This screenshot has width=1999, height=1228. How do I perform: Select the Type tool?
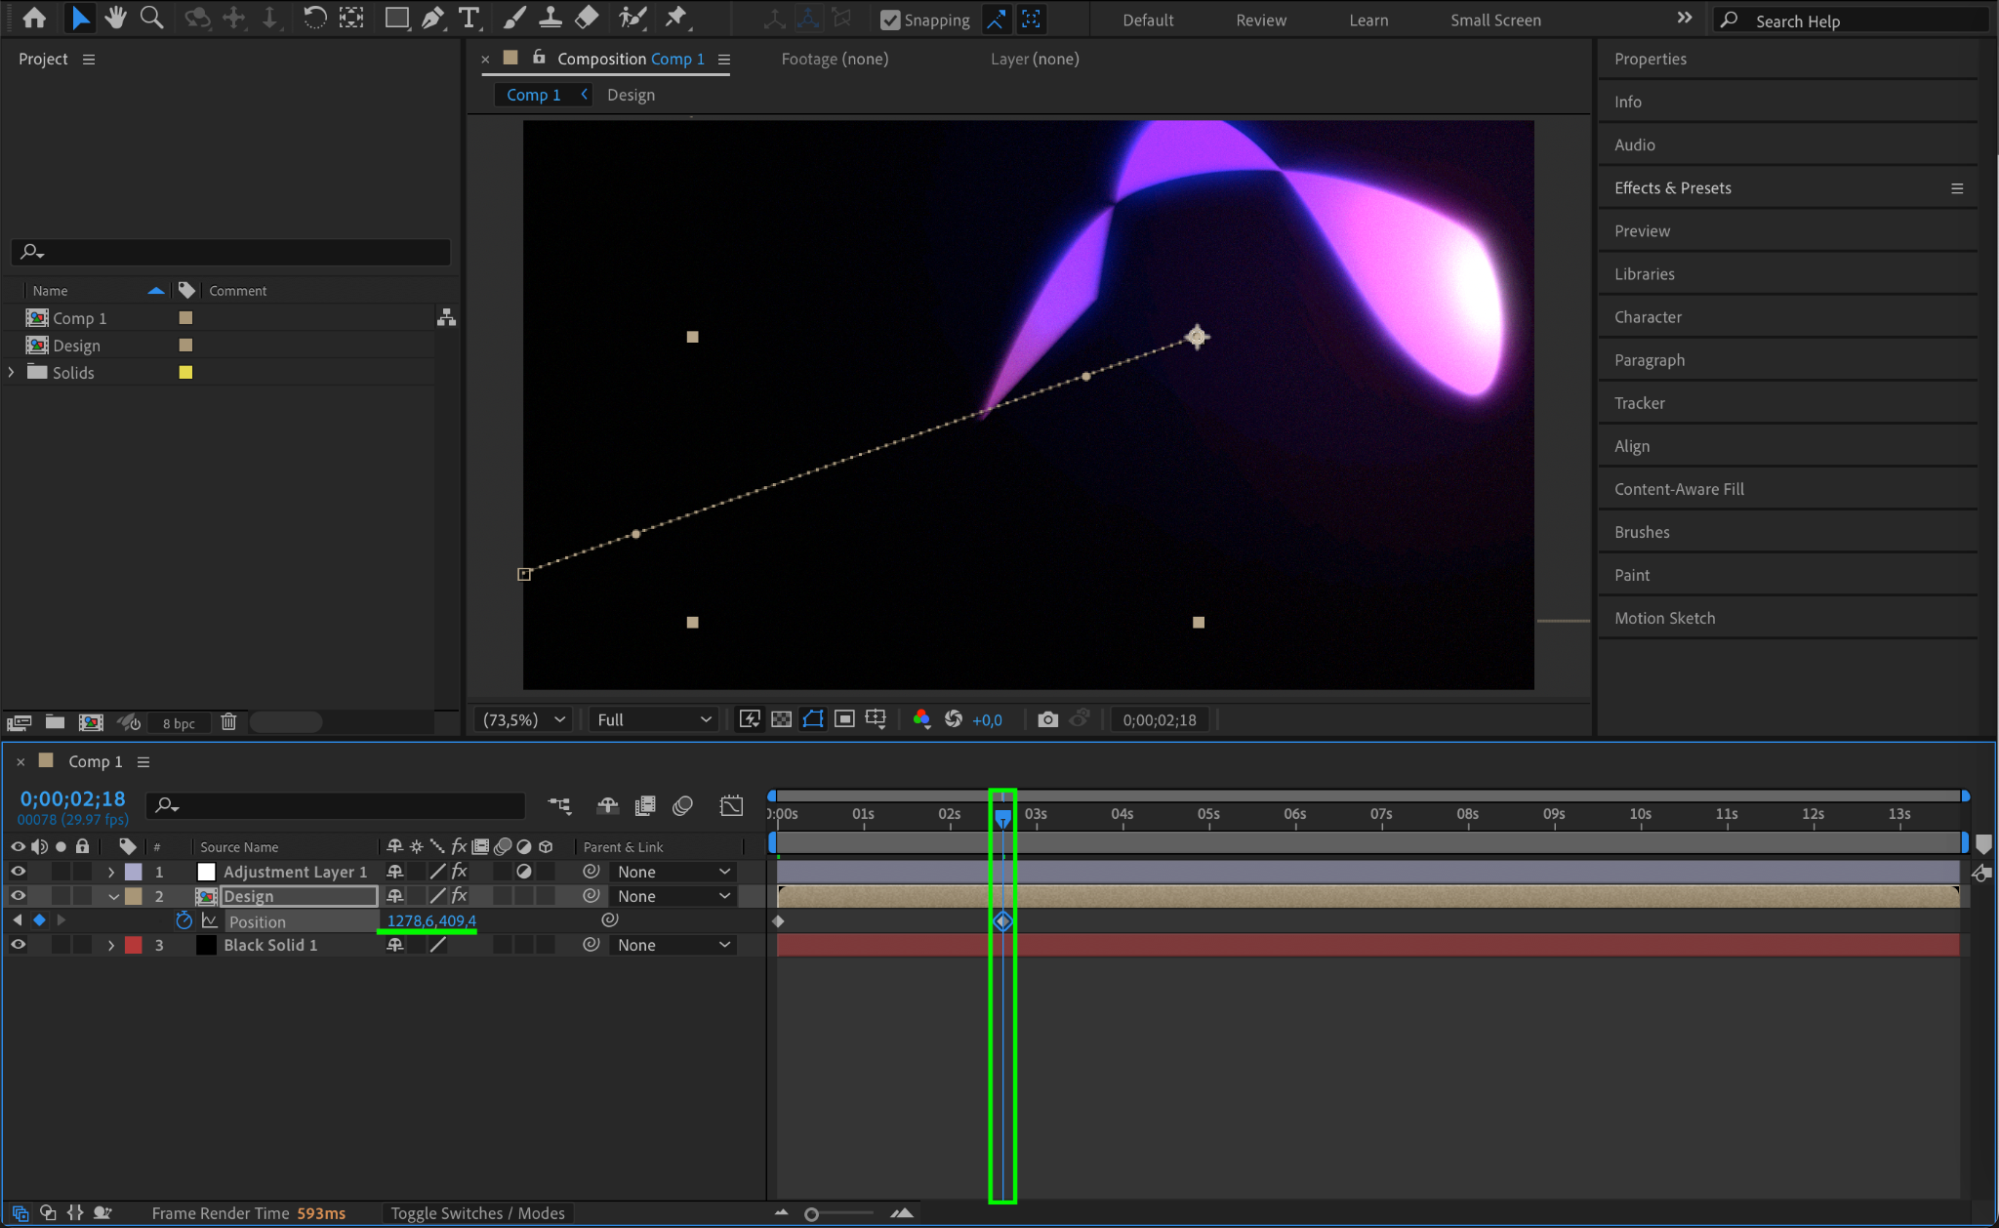(x=468, y=18)
